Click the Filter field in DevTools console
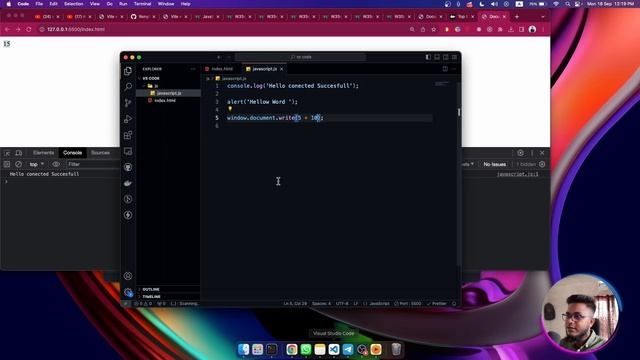The height and width of the screenshot is (360, 640). pos(93,164)
